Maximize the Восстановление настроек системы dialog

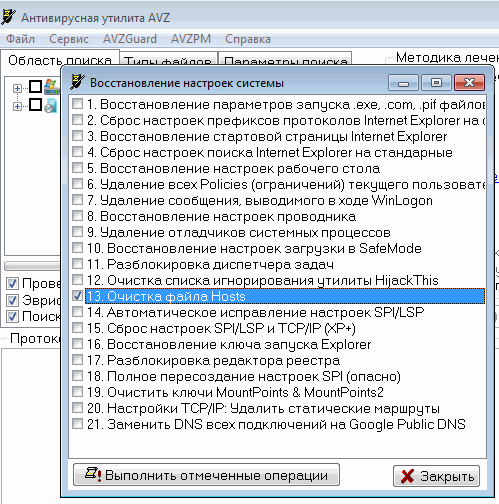coord(436,82)
